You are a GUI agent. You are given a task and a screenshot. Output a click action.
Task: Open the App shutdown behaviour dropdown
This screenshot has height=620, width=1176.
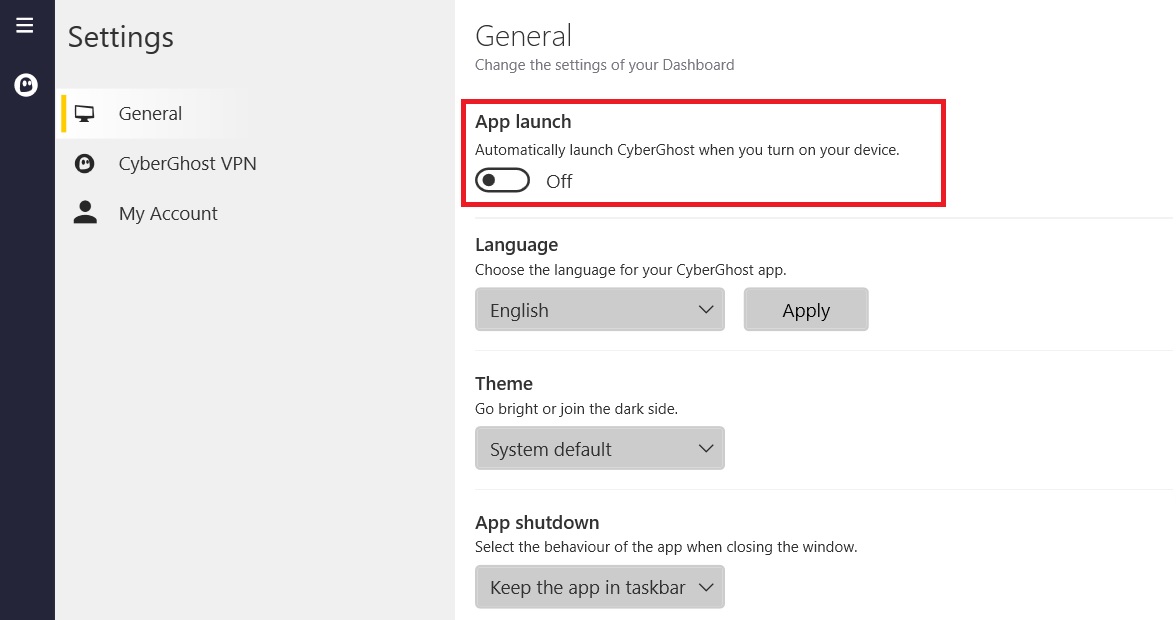click(x=599, y=587)
